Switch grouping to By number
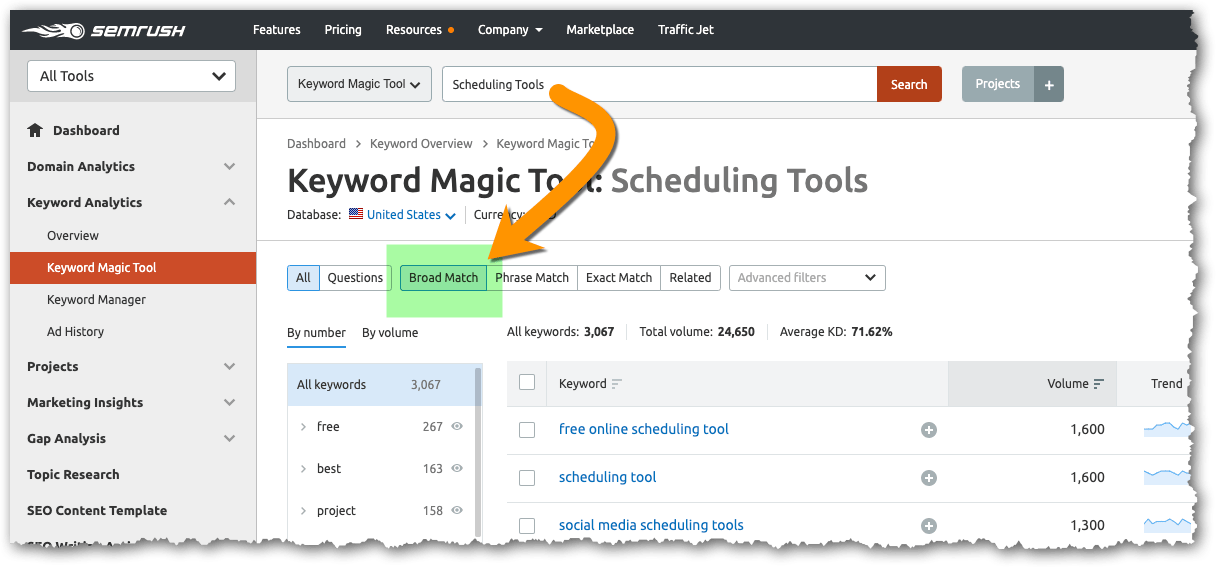 (x=316, y=333)
